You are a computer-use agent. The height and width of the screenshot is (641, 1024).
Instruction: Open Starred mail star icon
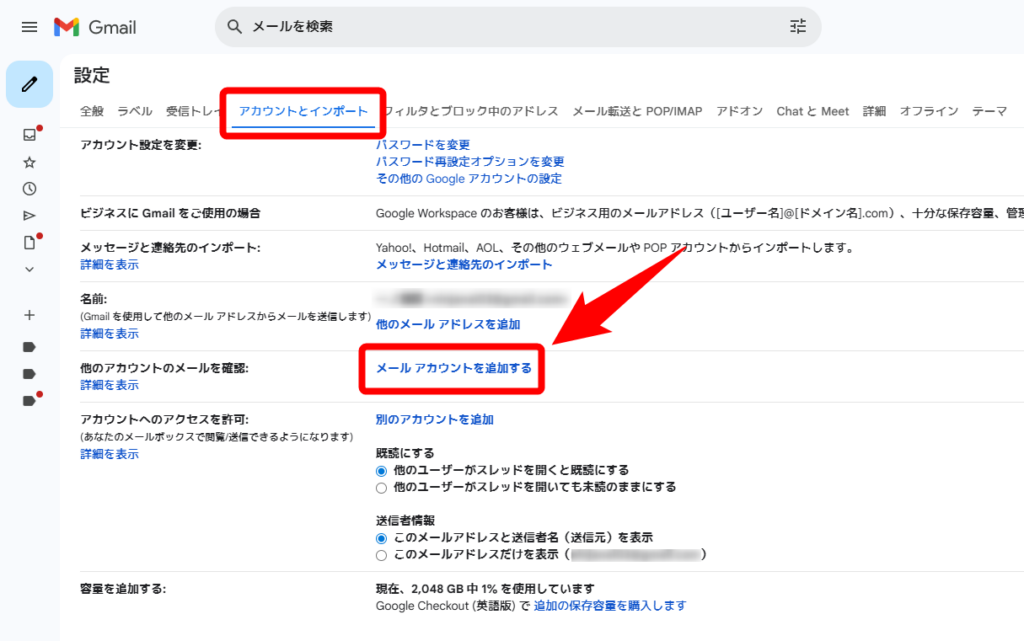[29, 162]
